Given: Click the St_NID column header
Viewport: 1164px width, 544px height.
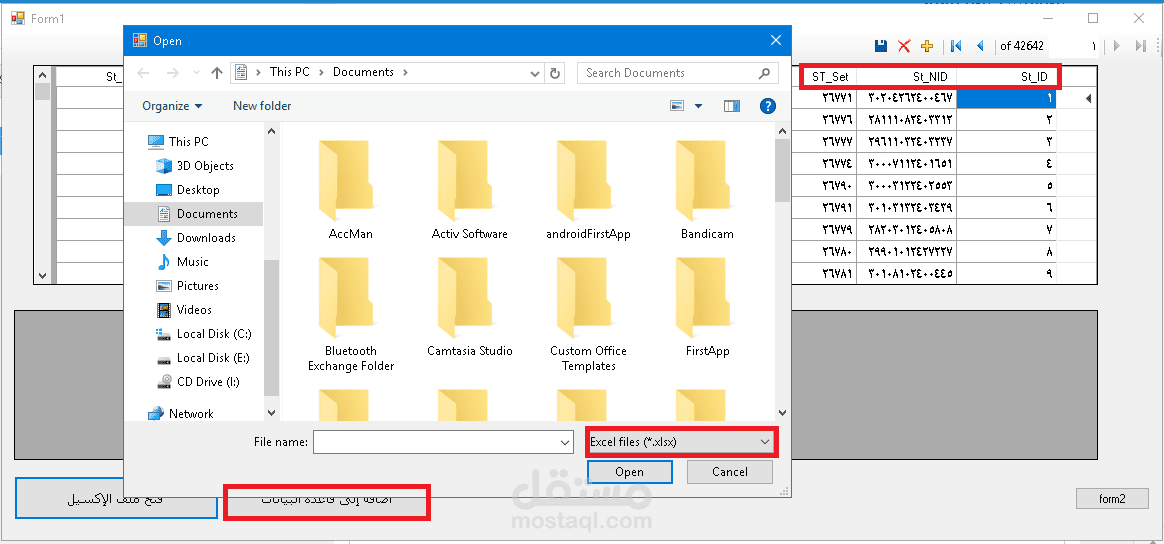Looking at the screenshot, I should pyautogui.click(x=907, y=76).
